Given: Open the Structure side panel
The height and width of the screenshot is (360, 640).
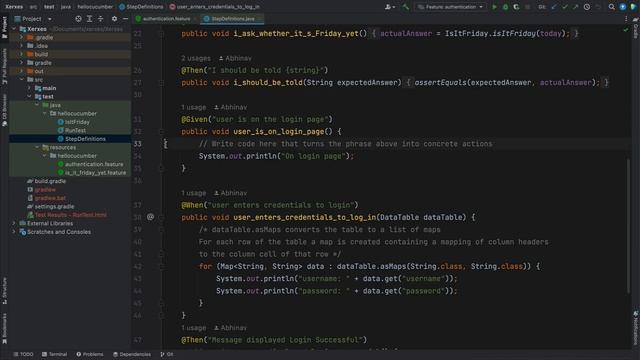Looking at the screenshot, I should [x=4, y=291].
